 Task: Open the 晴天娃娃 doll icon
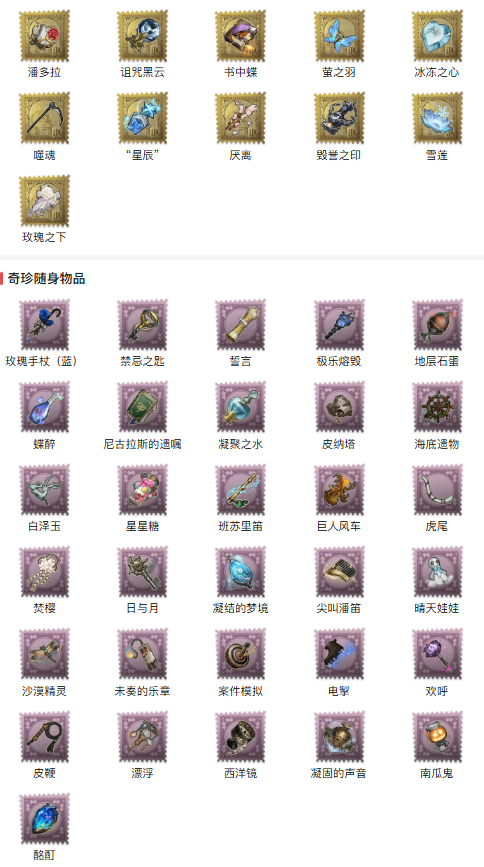[437, 572]
